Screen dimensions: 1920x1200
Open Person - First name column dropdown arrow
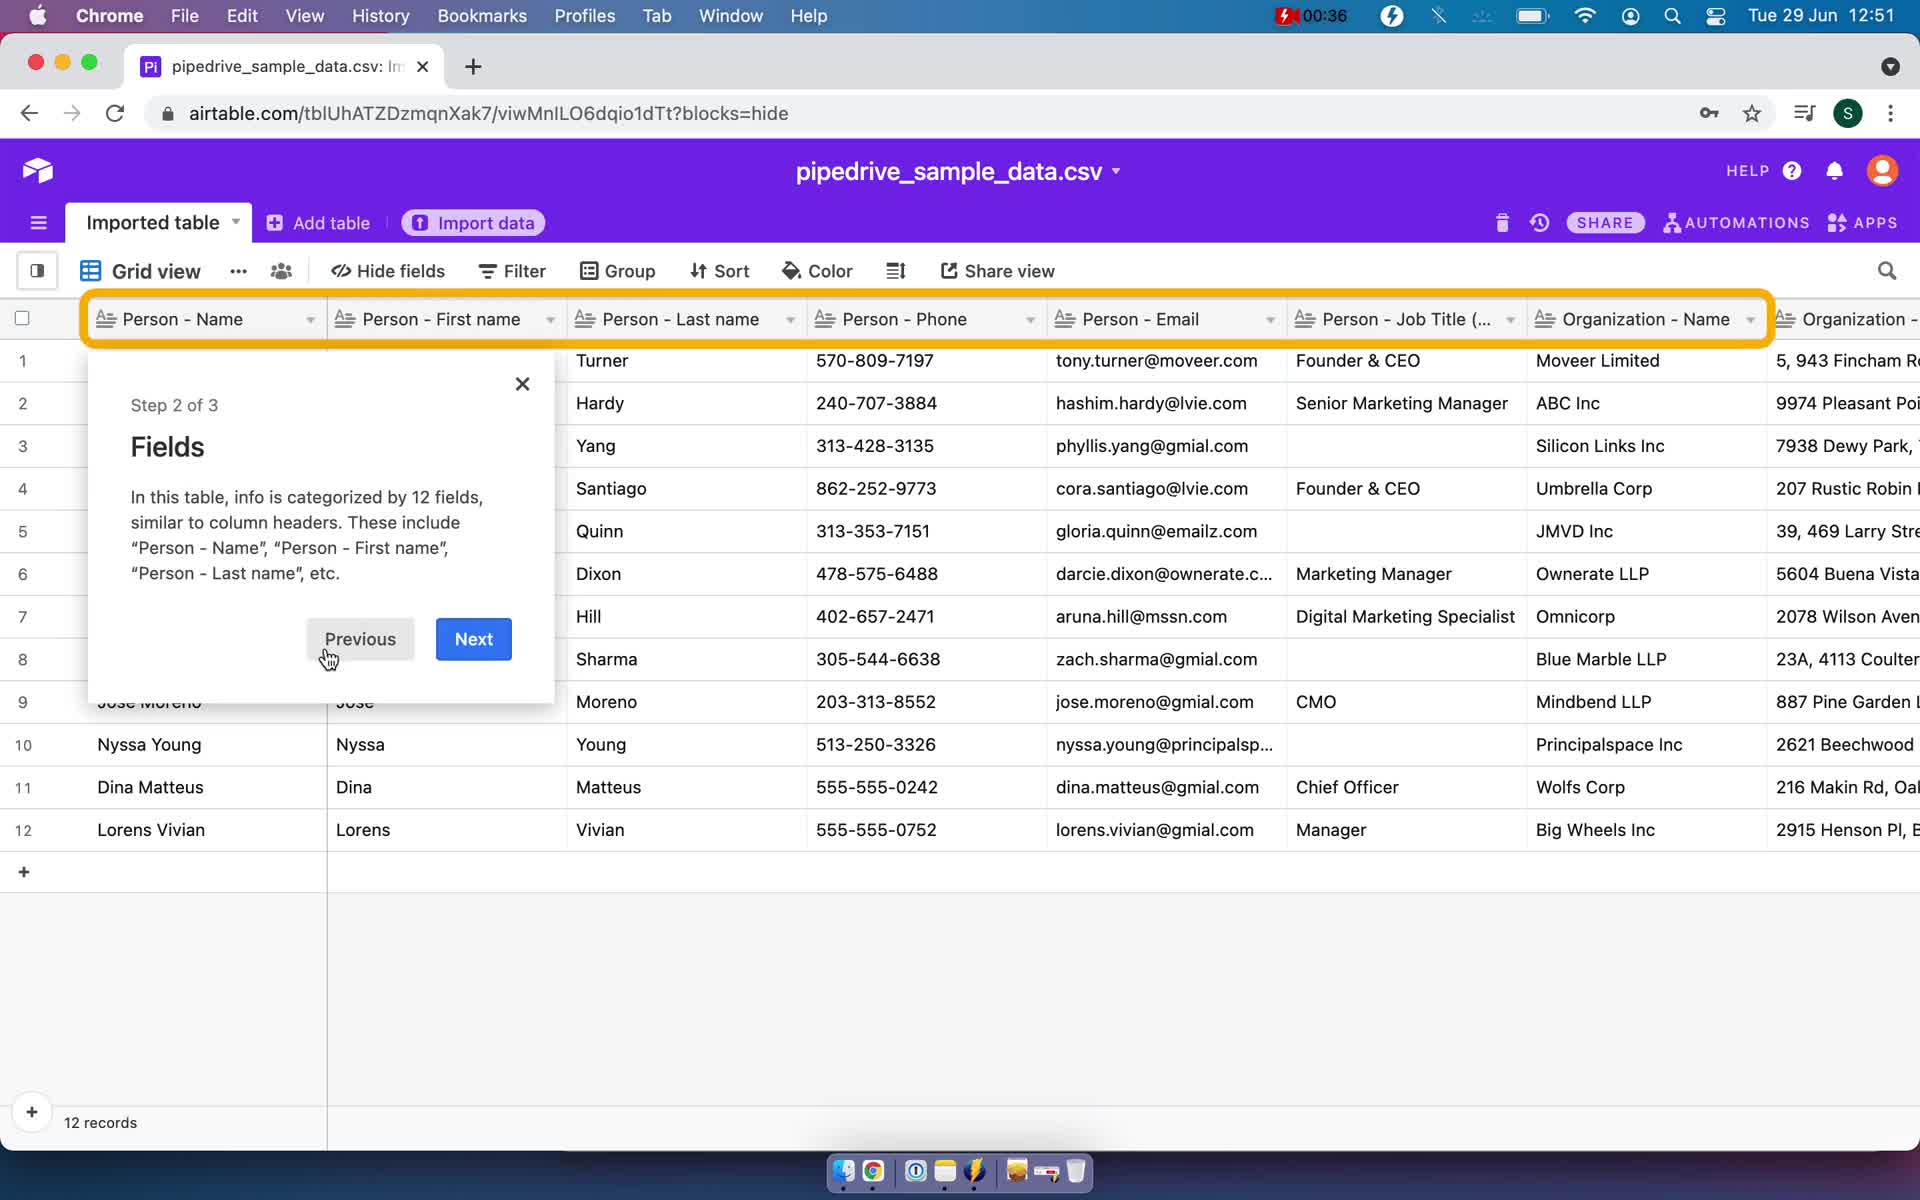pos(550,320)
